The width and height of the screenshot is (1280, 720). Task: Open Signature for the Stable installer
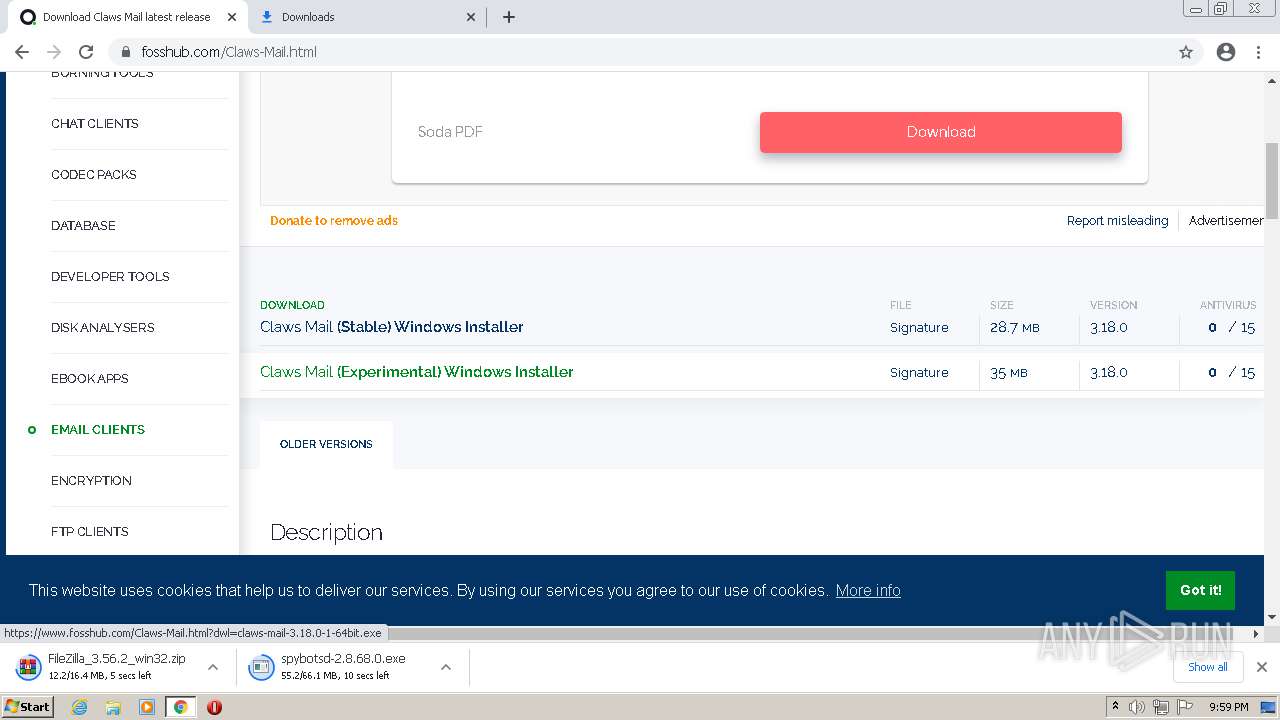(919, 328)
